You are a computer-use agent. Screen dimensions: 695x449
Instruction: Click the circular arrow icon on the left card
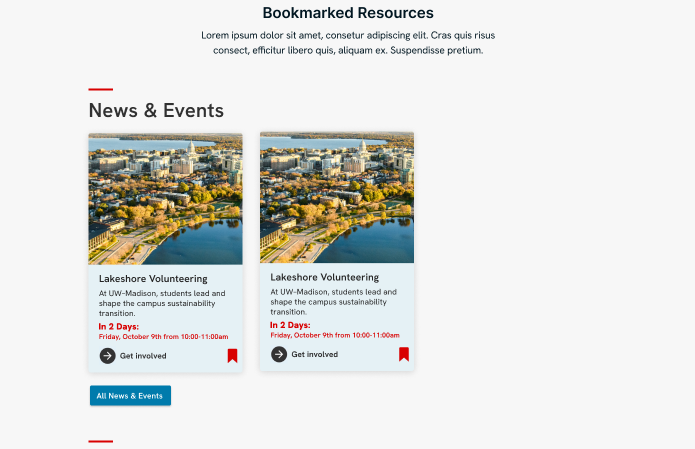click(107, 355)
